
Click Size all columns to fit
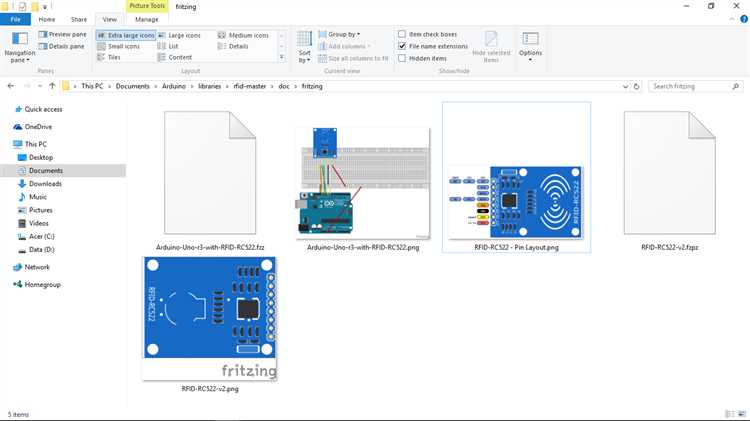pyautogui.click(x=353, y=58)
